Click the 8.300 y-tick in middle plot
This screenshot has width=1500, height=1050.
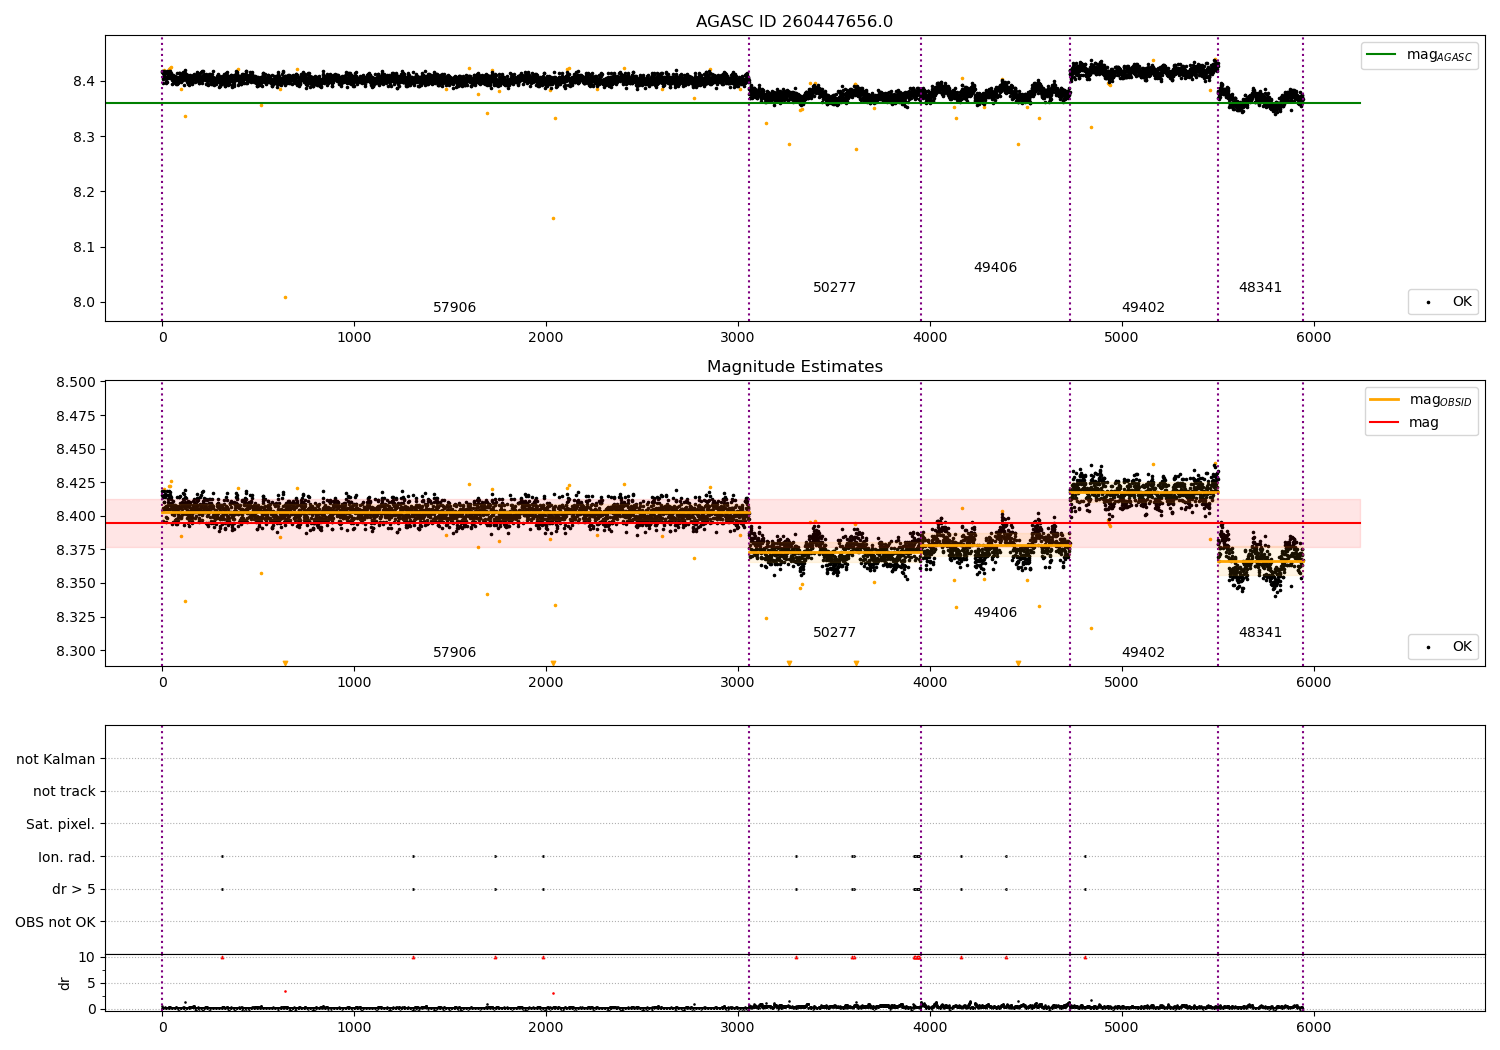(78, 651)
